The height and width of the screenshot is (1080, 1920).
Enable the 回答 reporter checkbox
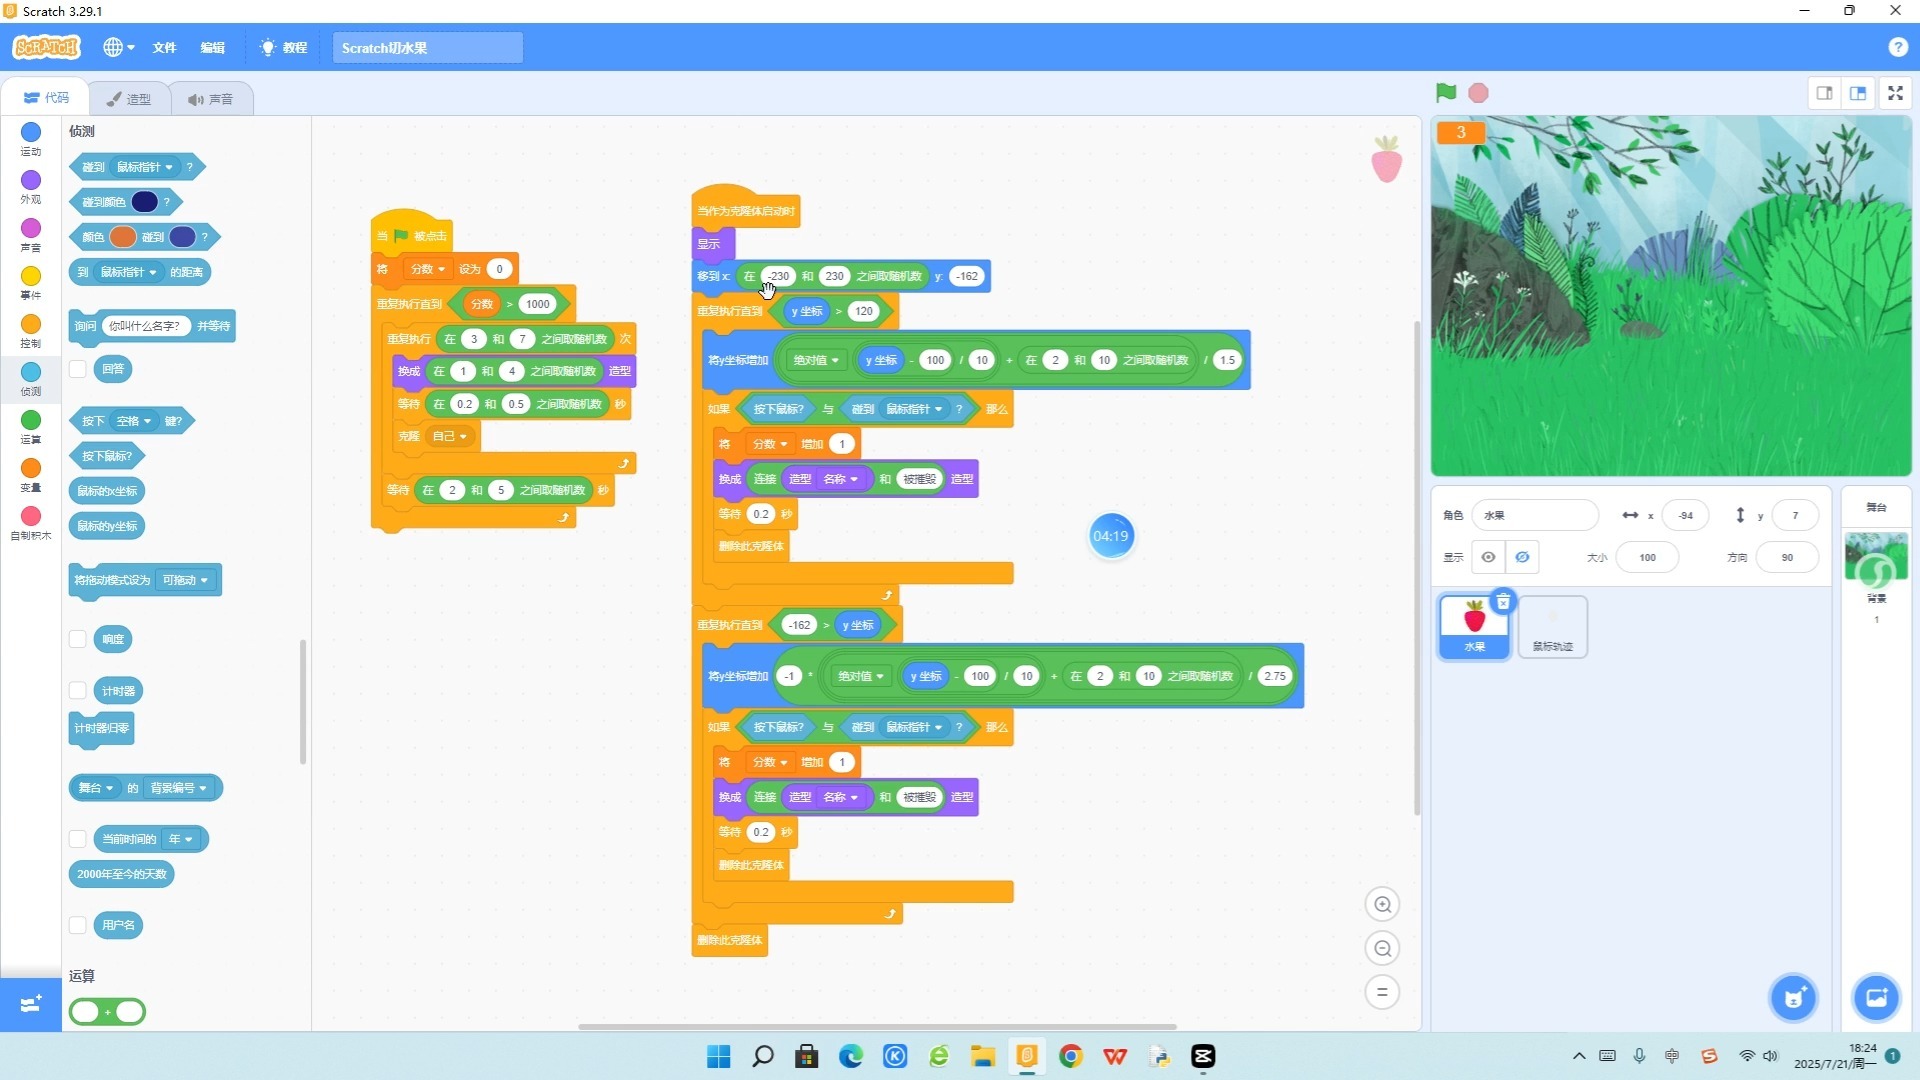78,369
